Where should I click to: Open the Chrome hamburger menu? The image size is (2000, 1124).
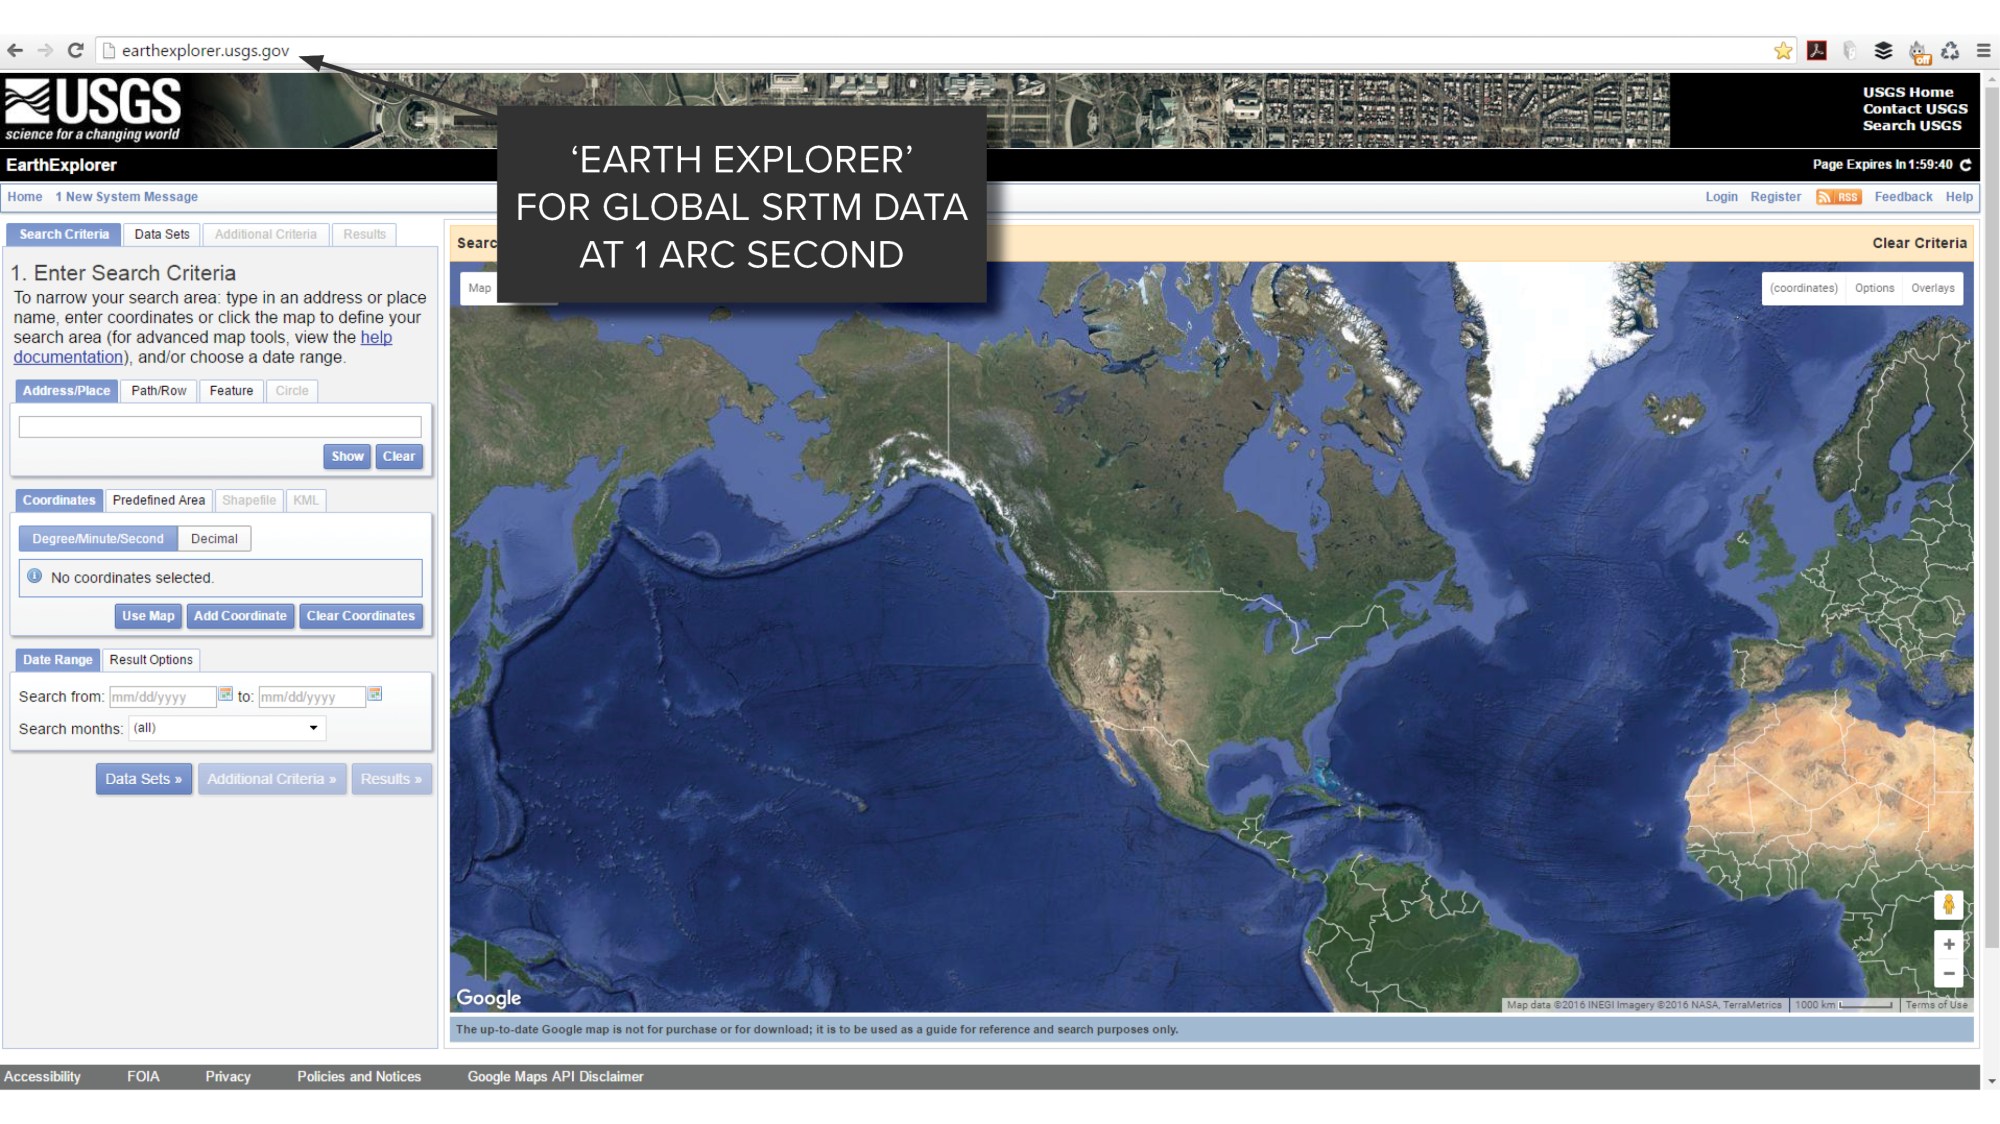[x=1981, y=48]
